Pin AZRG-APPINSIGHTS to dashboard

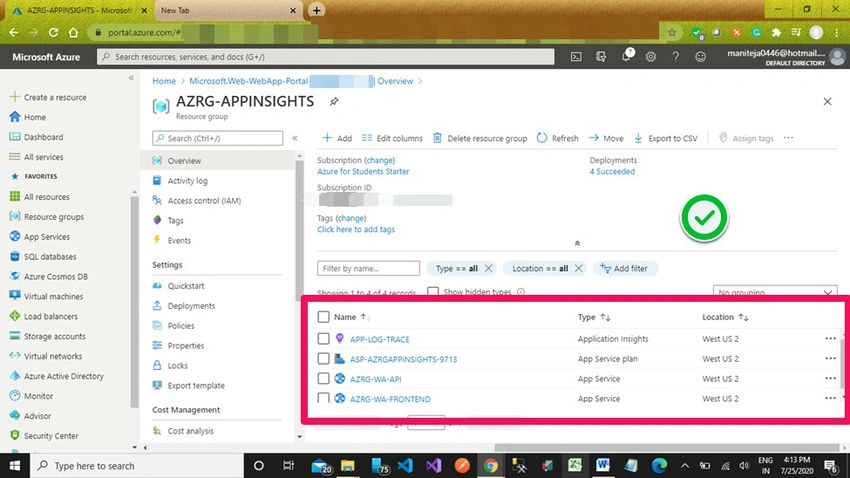click(334, 101)
